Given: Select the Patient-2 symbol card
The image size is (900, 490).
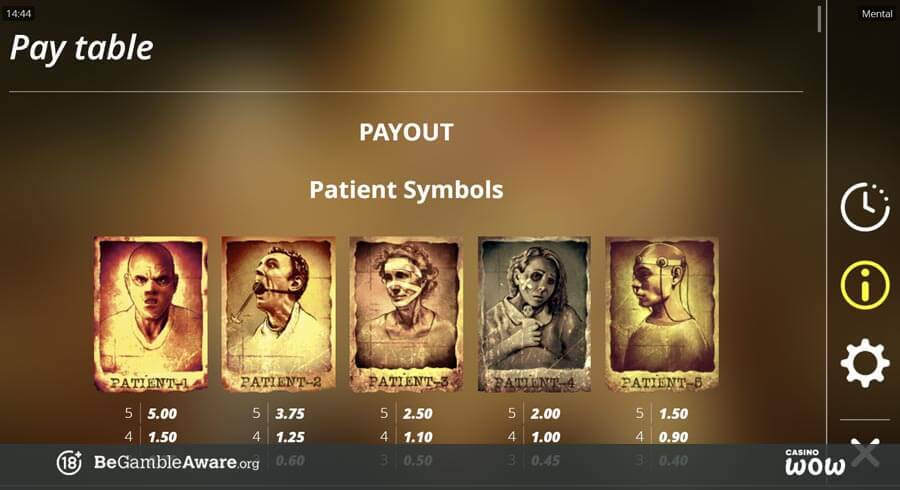Looking at the screenshot, I should (279, 314).
